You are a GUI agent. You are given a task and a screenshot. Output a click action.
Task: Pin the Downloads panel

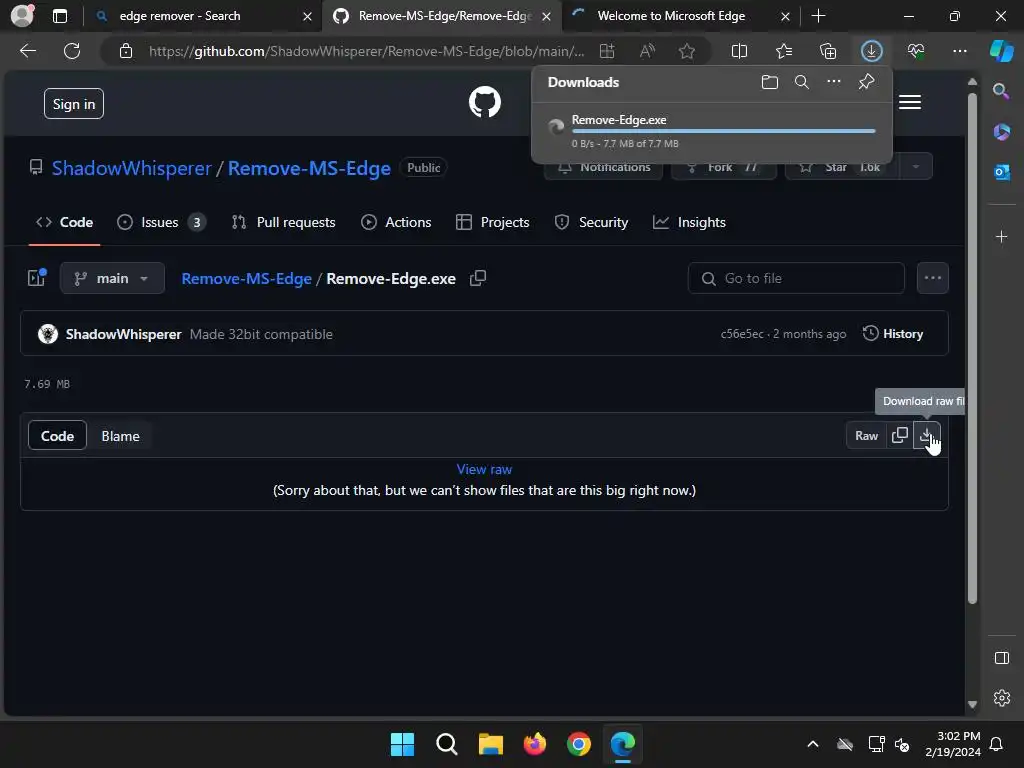tap(866, 82)
